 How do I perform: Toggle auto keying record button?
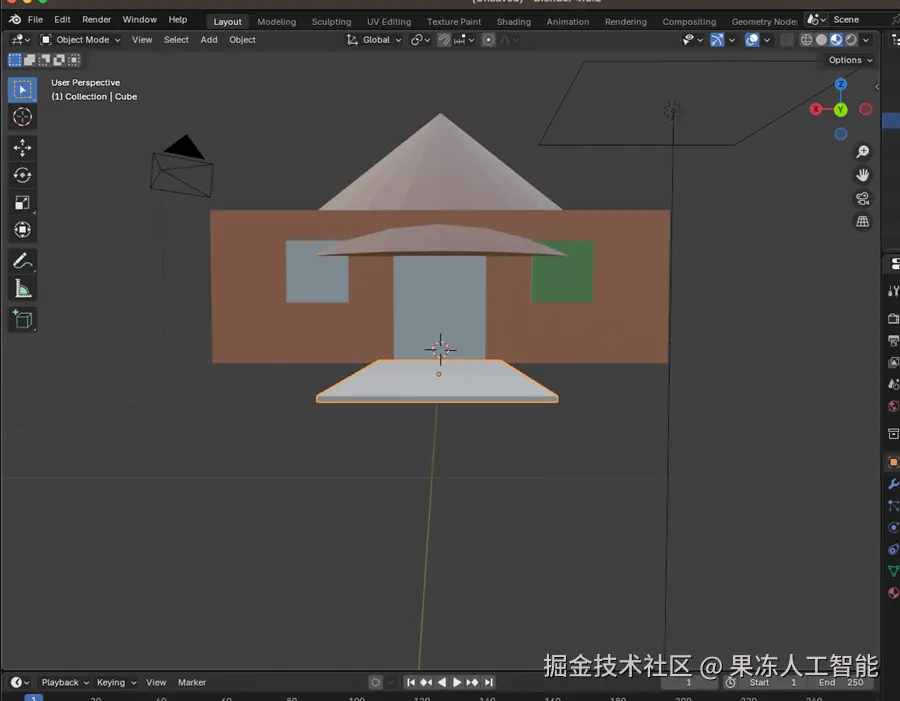pos(375,682)
